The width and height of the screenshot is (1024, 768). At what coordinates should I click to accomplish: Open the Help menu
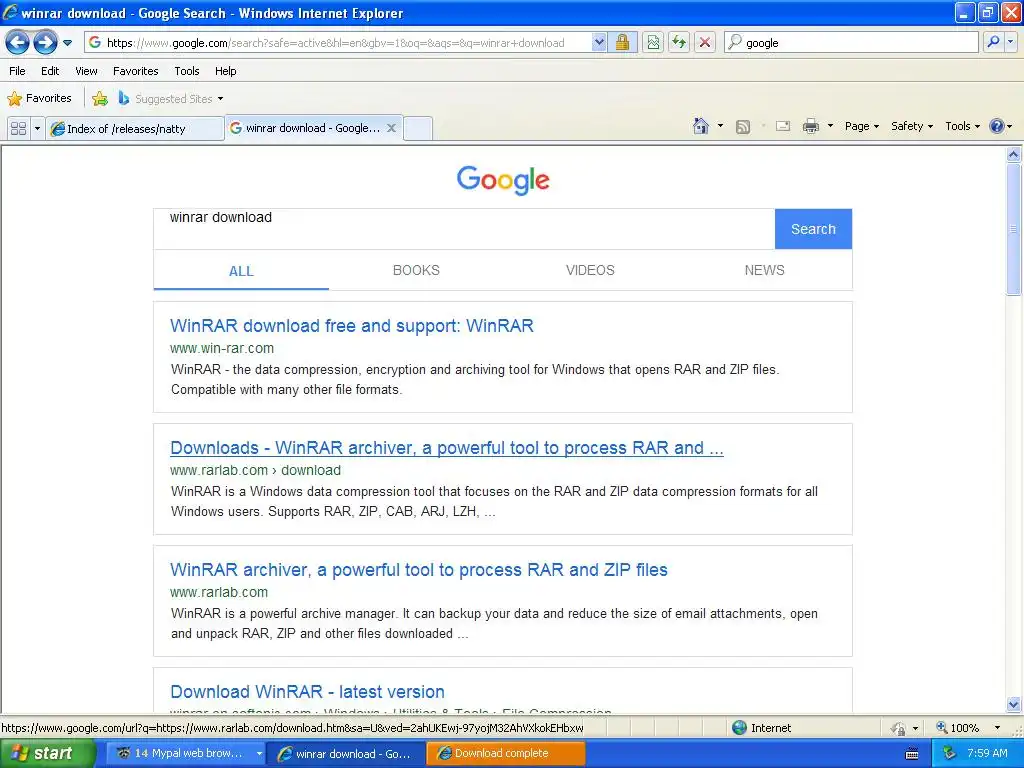(225, 71)
